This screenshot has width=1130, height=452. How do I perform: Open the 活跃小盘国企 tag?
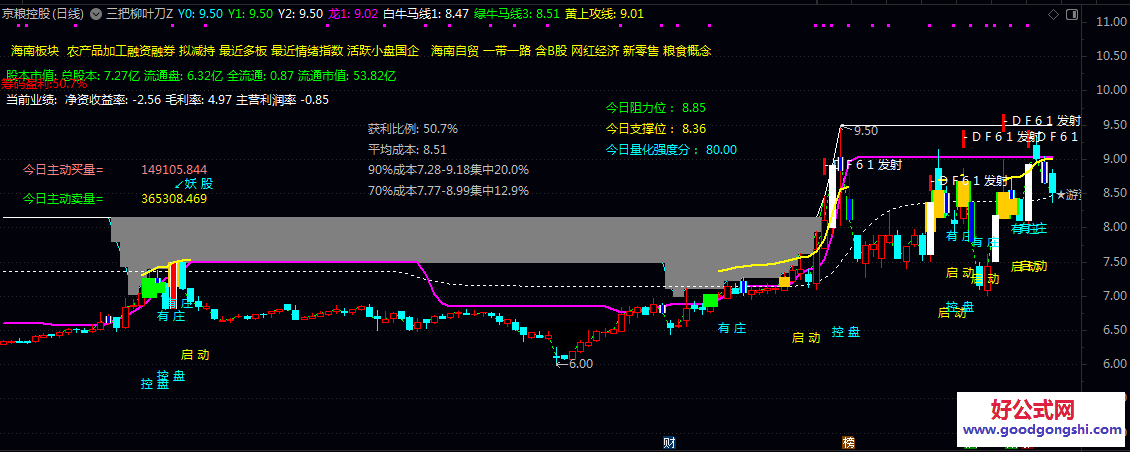383,51
